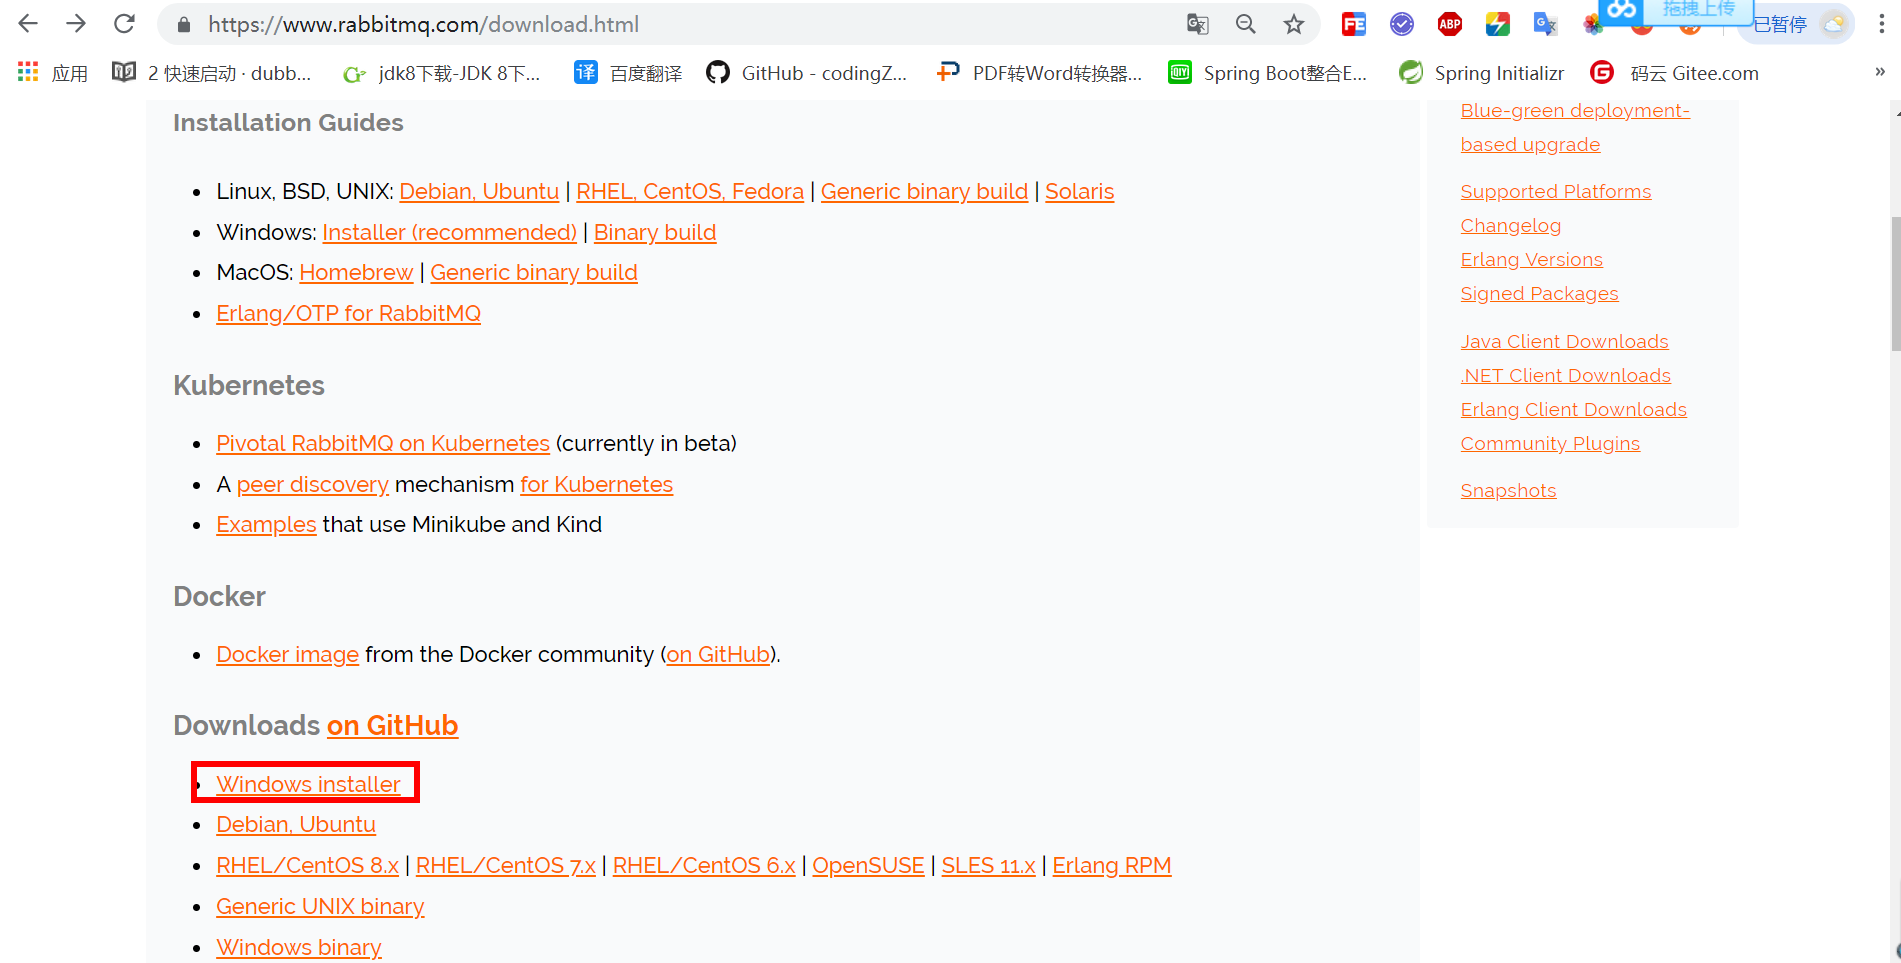1901x963 pixels.
Task: Open the dubbo quick start bookmark
Action: (212, 73)
